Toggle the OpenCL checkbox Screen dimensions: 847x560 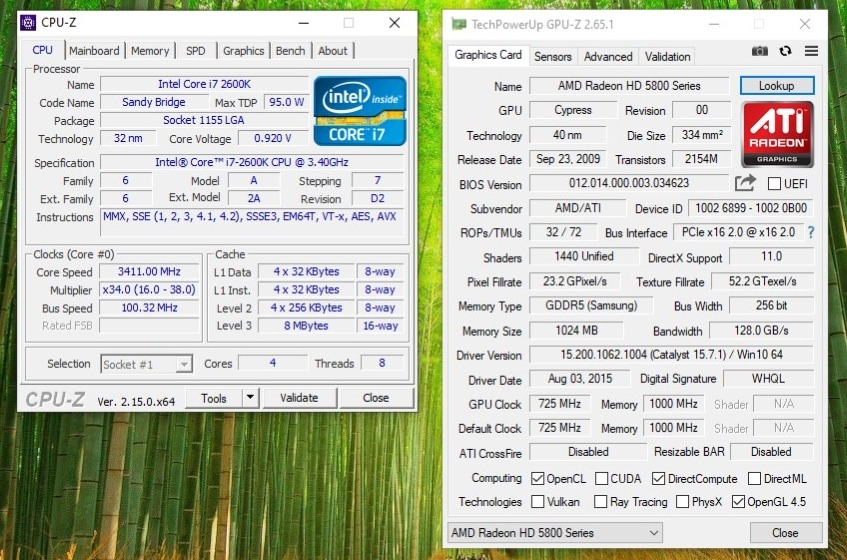pyautogui.click(x=537, y=479)
